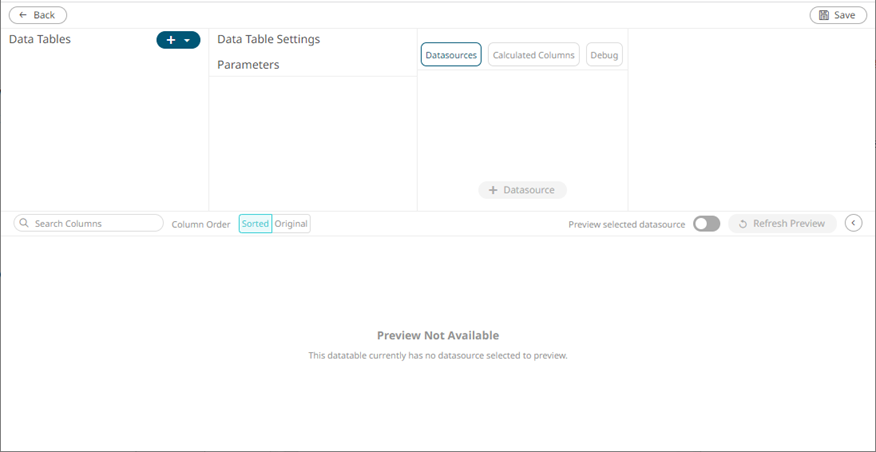Expand the Data Table Settings section

(268, 39)
